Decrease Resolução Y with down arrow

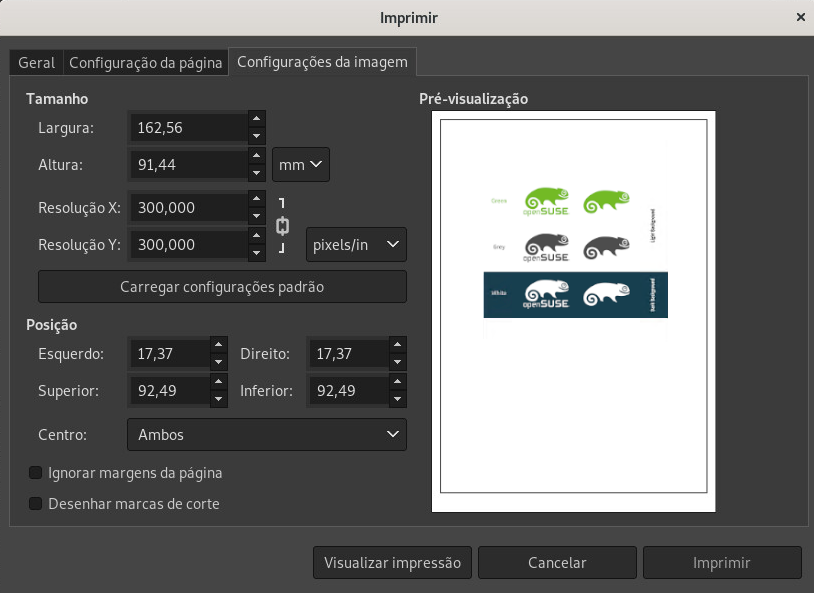pos(256,253)
